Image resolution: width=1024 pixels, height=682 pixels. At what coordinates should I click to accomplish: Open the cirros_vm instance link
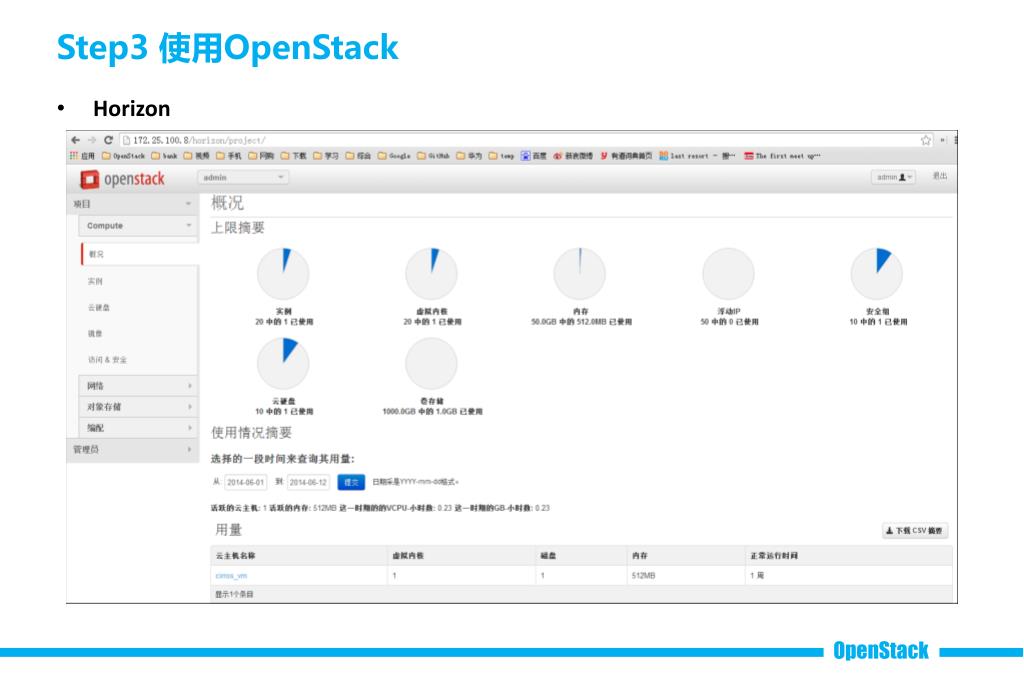pos(231,576)
